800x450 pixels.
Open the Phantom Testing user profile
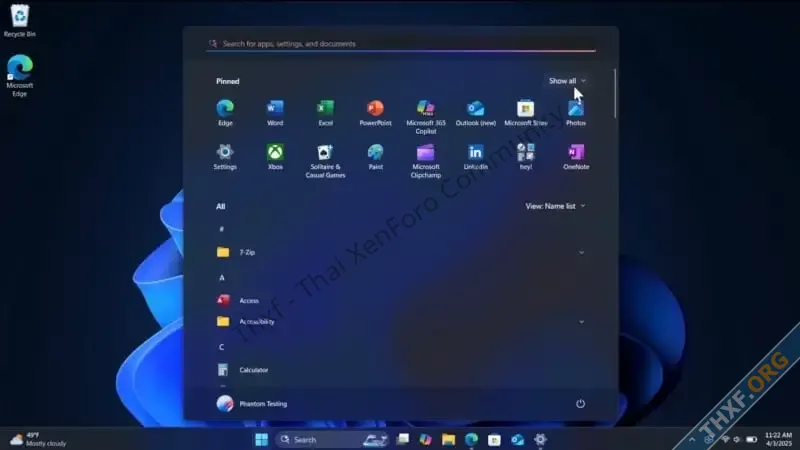click(x=252, y=404)
